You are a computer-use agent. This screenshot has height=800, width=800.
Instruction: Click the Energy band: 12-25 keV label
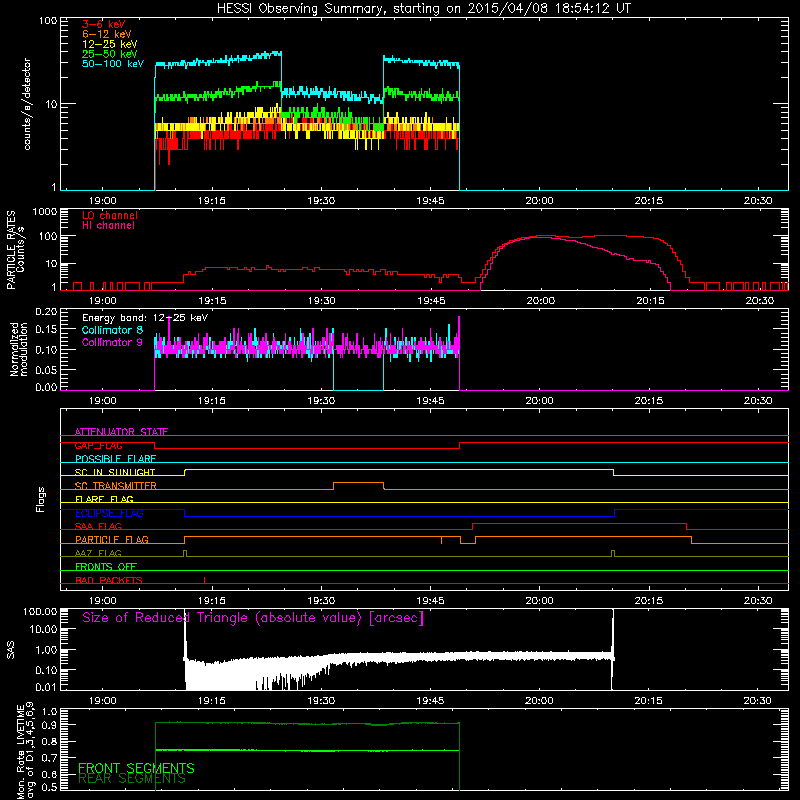click(x=145, y=318)
